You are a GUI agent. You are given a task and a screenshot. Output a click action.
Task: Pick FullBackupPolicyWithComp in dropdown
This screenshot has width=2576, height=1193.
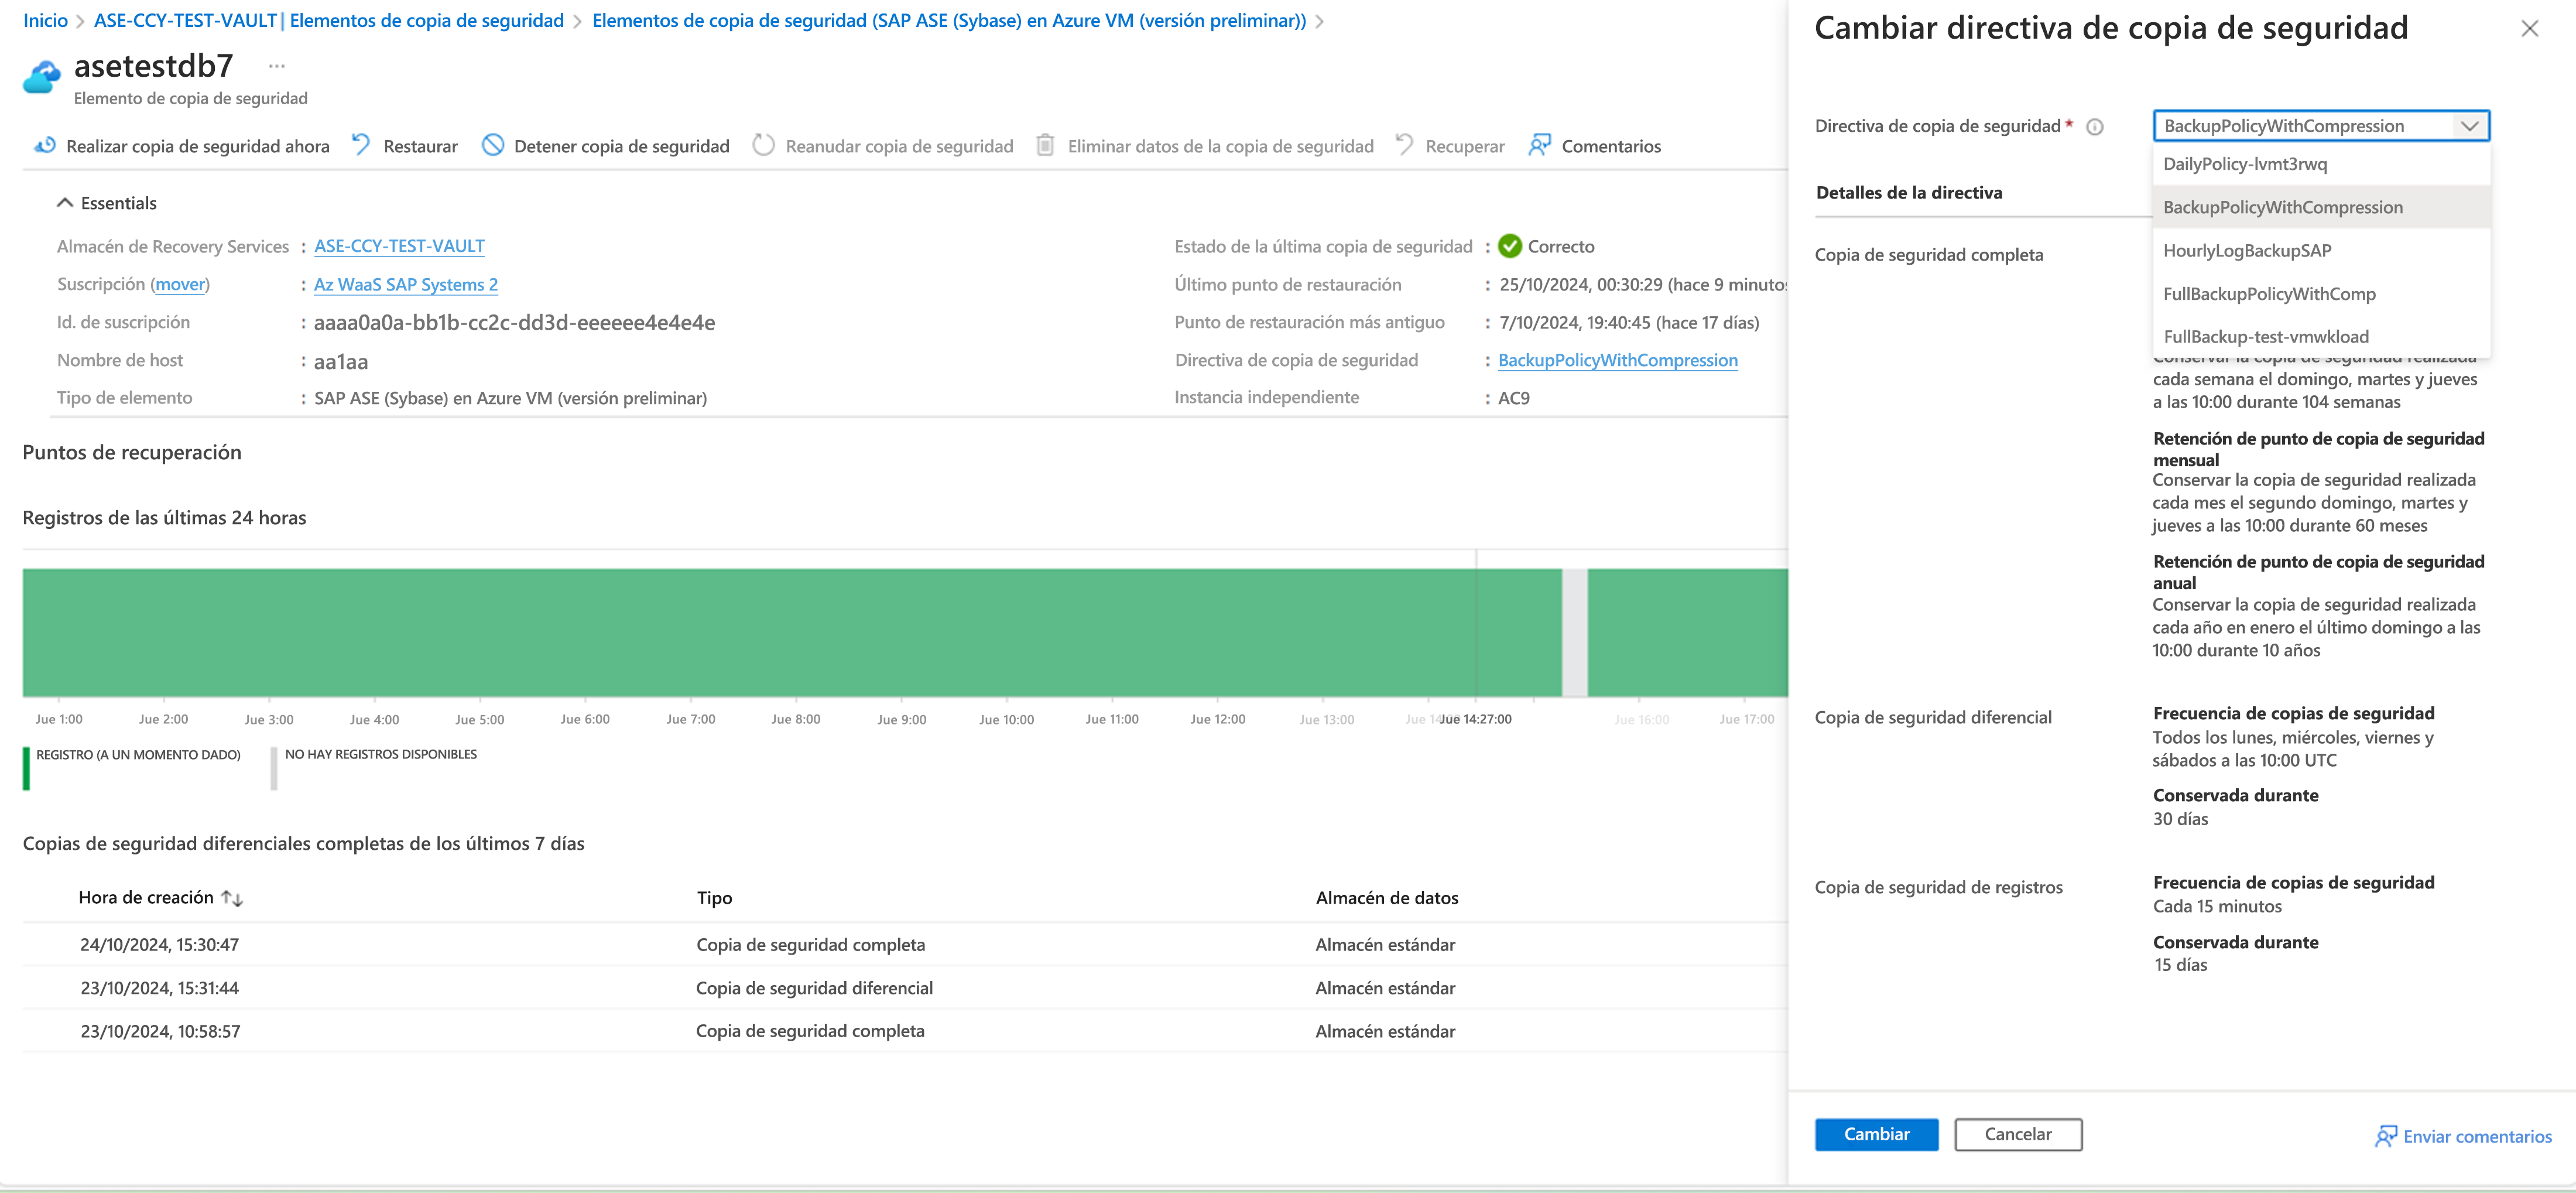(x=2268, y=294)
